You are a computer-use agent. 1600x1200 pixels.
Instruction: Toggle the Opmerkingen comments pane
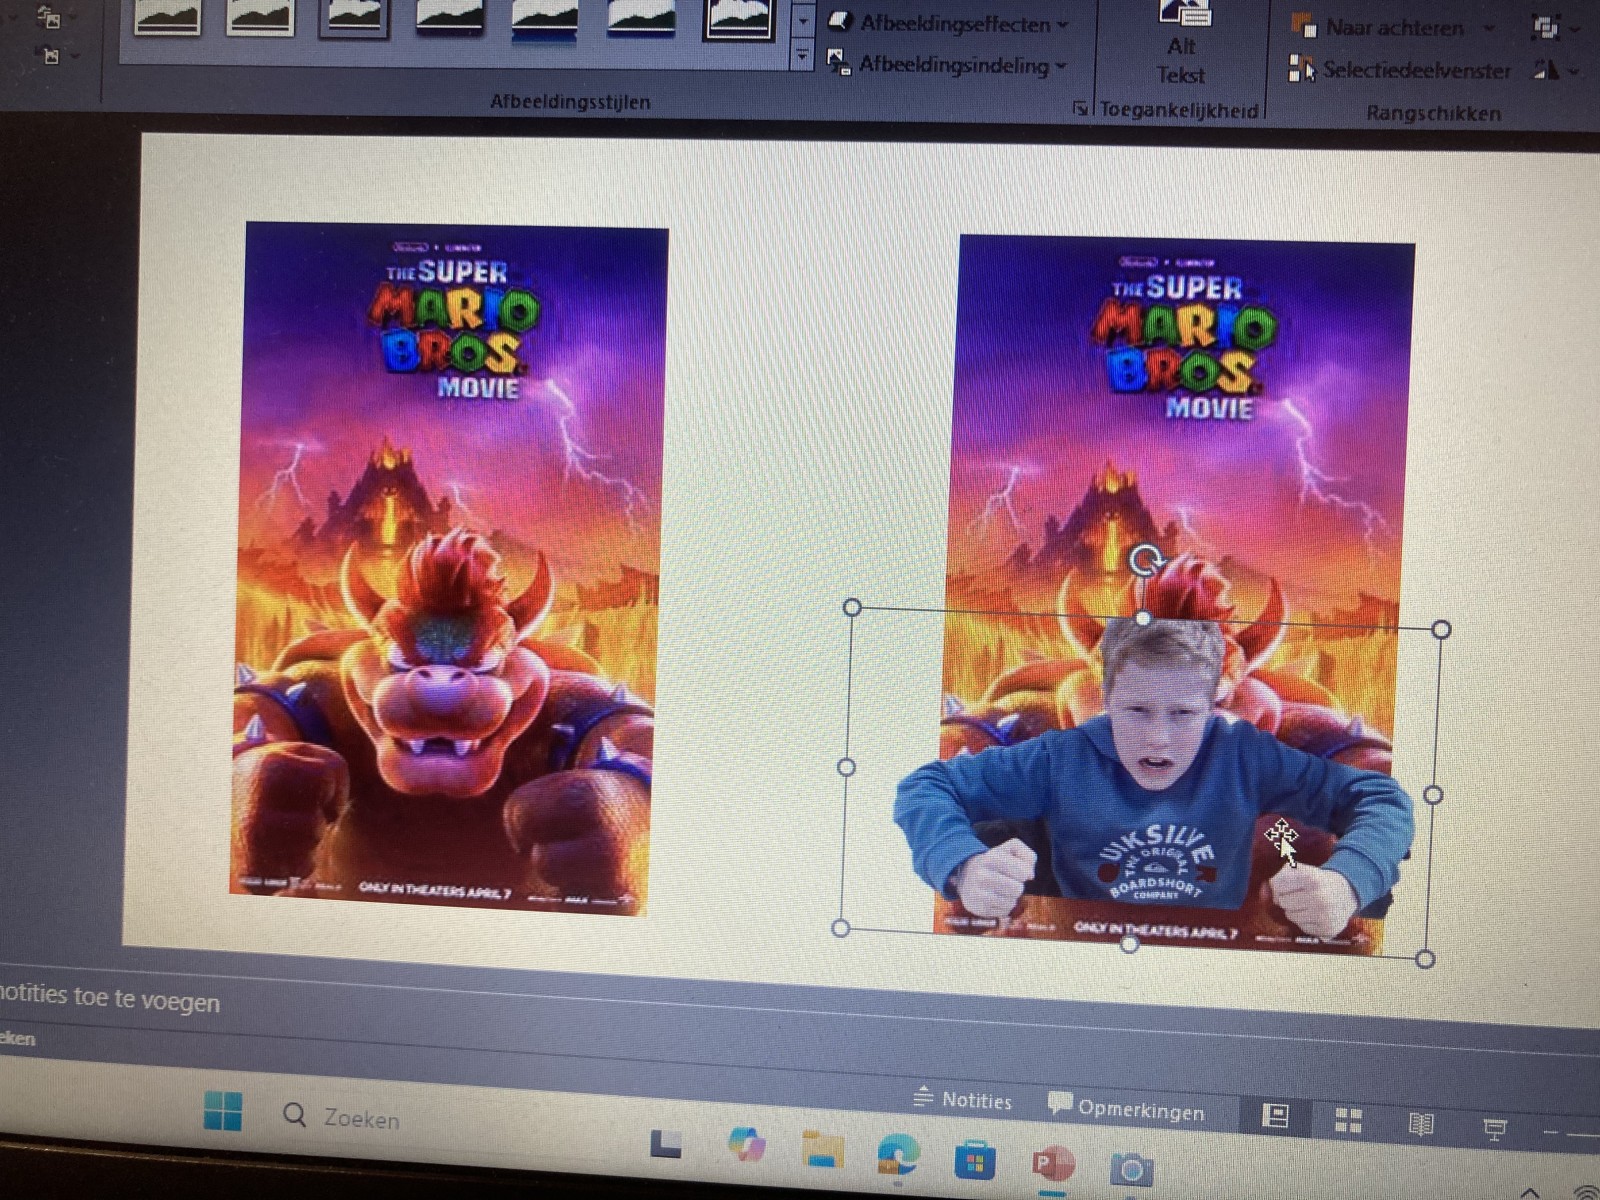click(x=1126, y=1109)
